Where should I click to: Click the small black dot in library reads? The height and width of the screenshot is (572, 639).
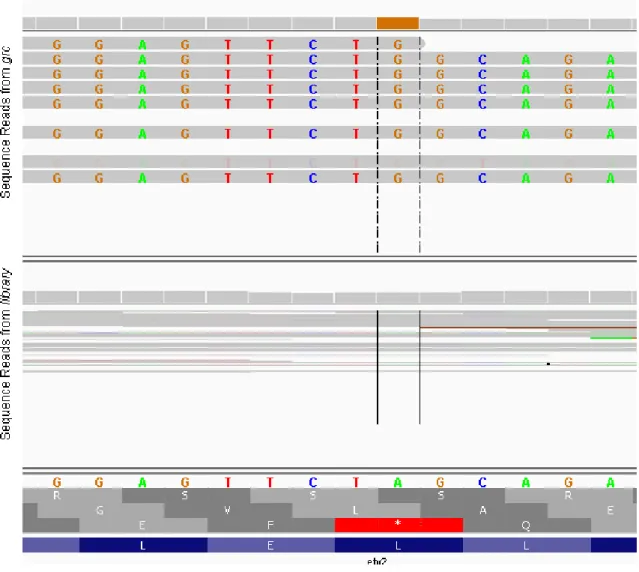[x=548, y=364]
